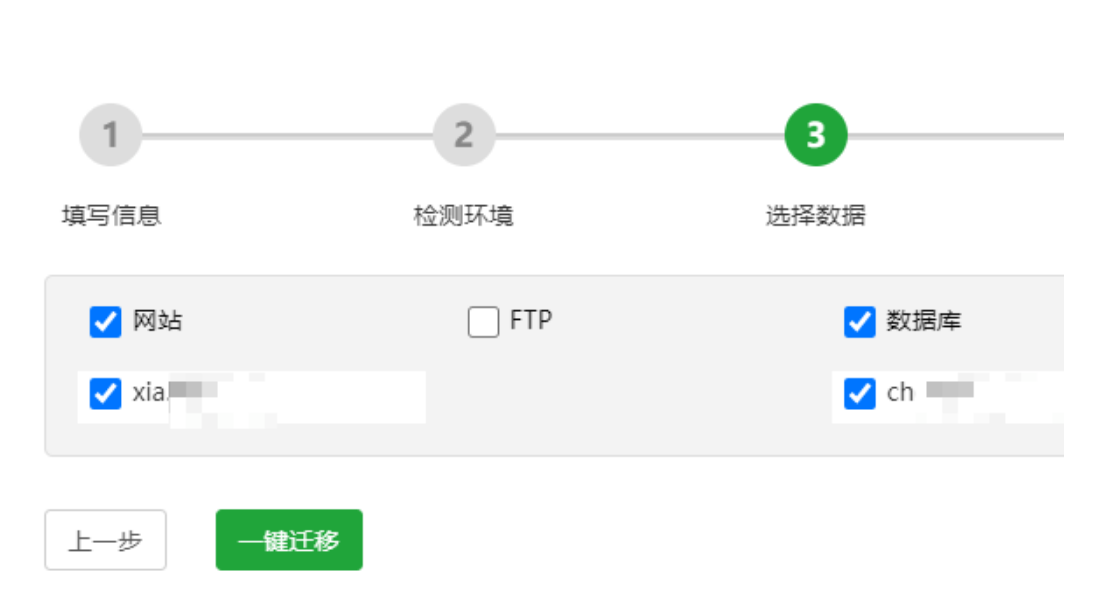Start migration with the 一键迁移 button
This screenshot has height=598, width=1108.
(289, 540)
